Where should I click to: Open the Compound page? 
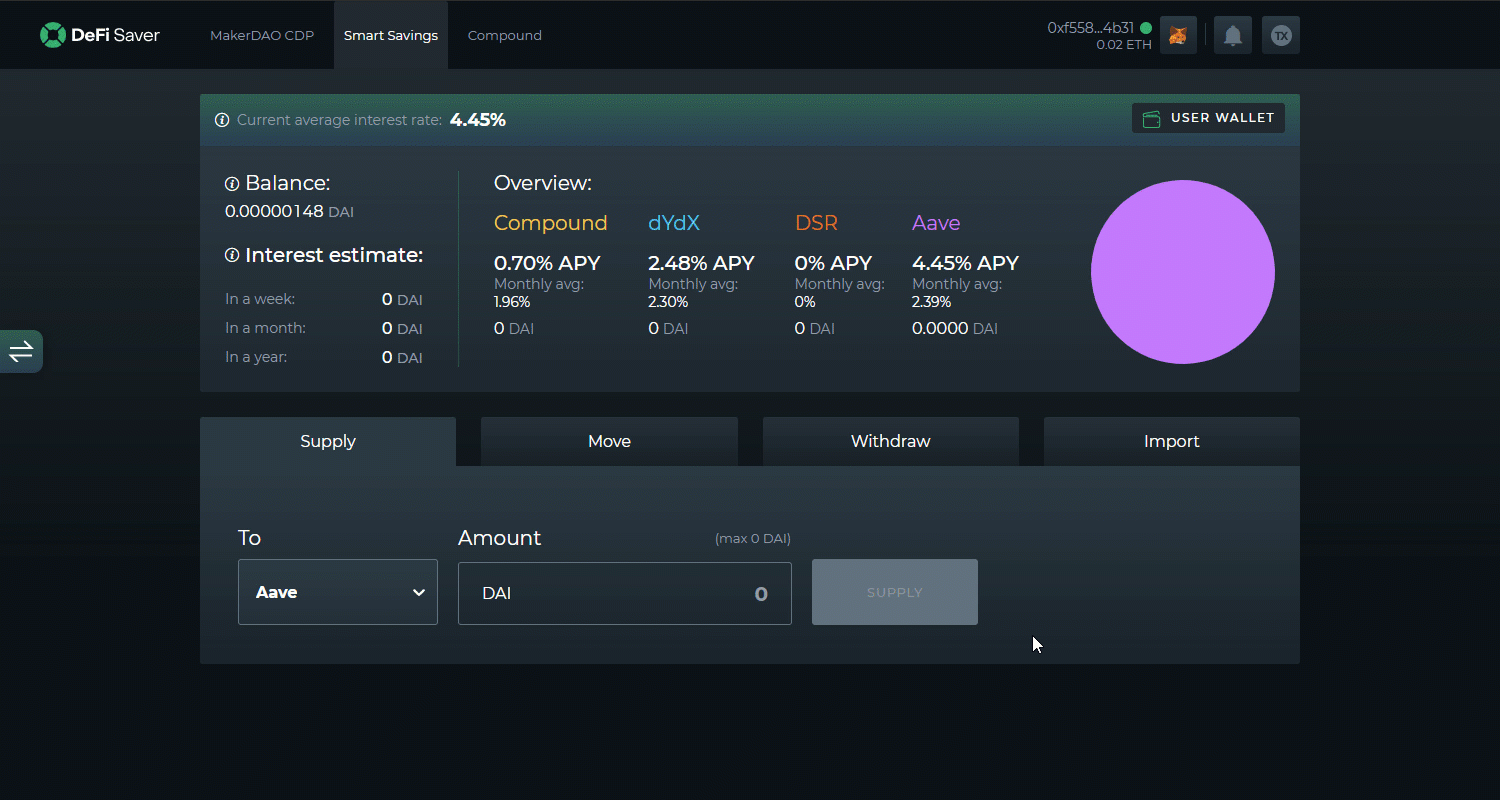(505, 35)
